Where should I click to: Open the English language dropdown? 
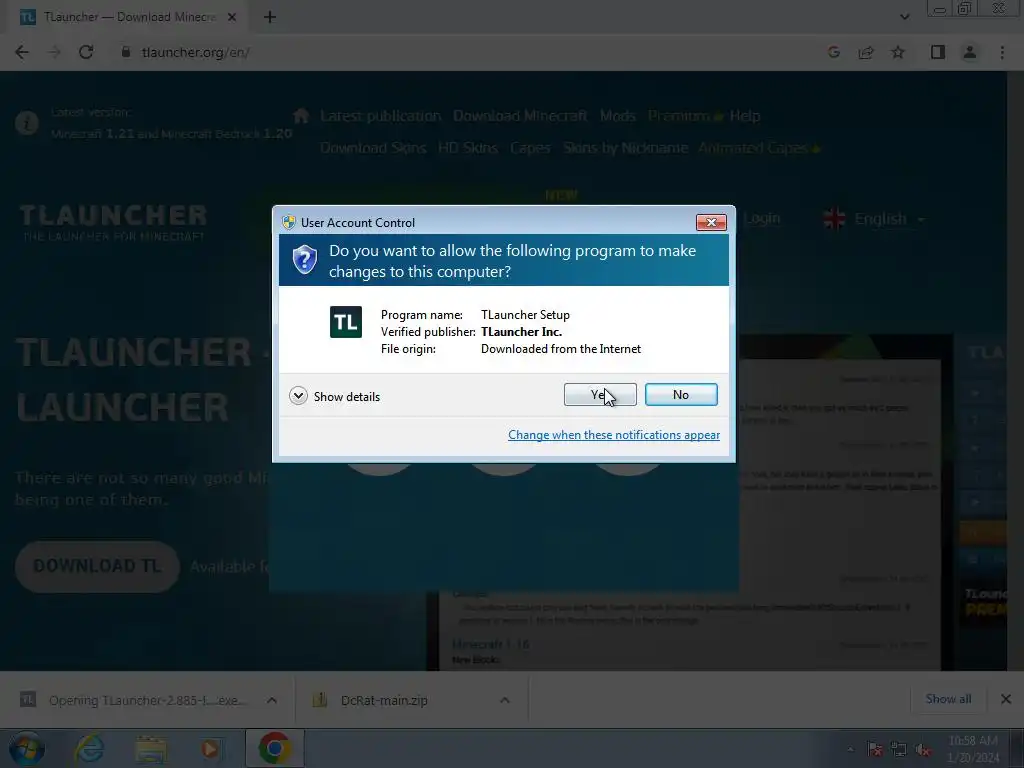pyautogui.click(x=874, y=219)
